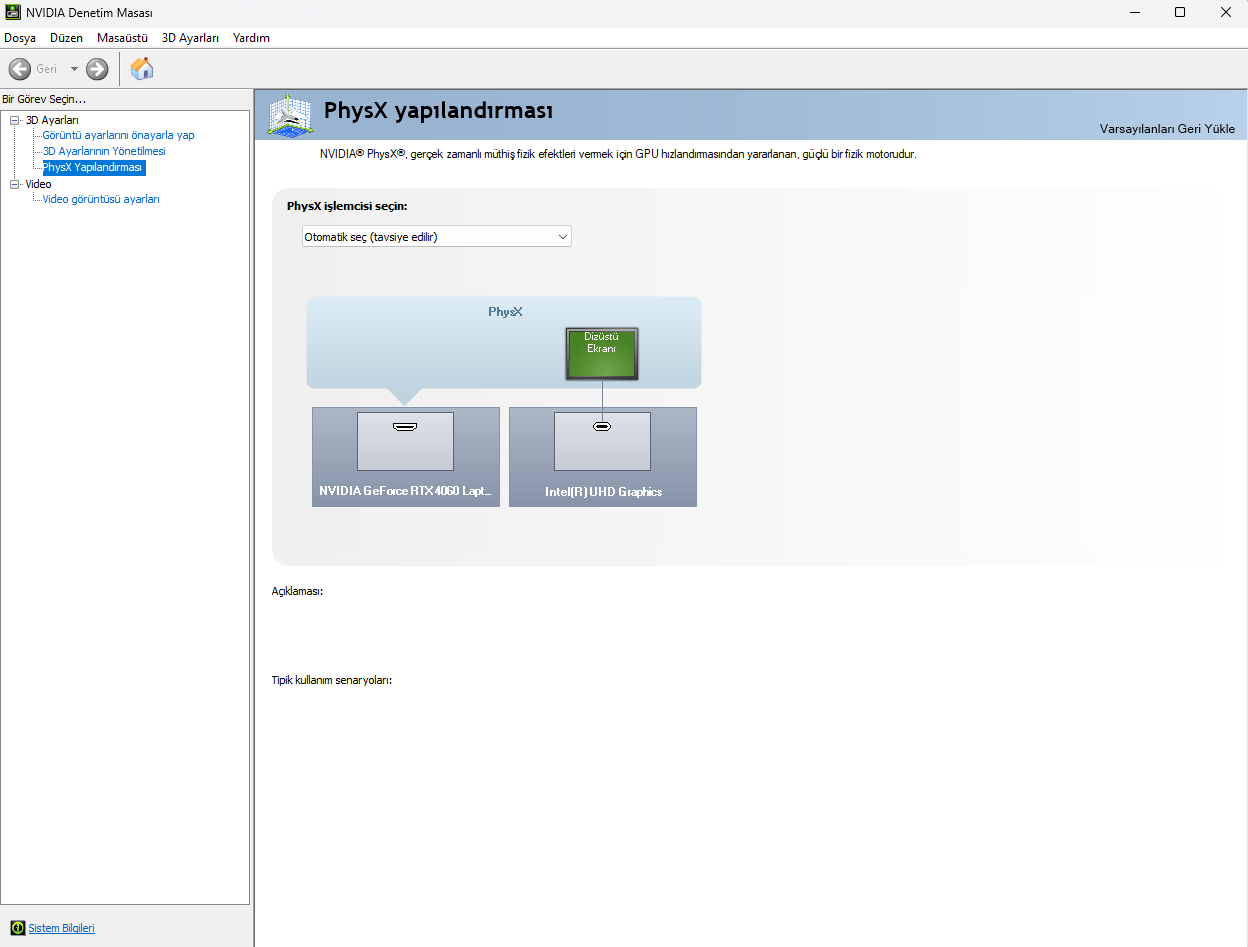
Task: Click the Bir Görev Seçin... label
Action: pyautogui.click(x=44, y=99)
